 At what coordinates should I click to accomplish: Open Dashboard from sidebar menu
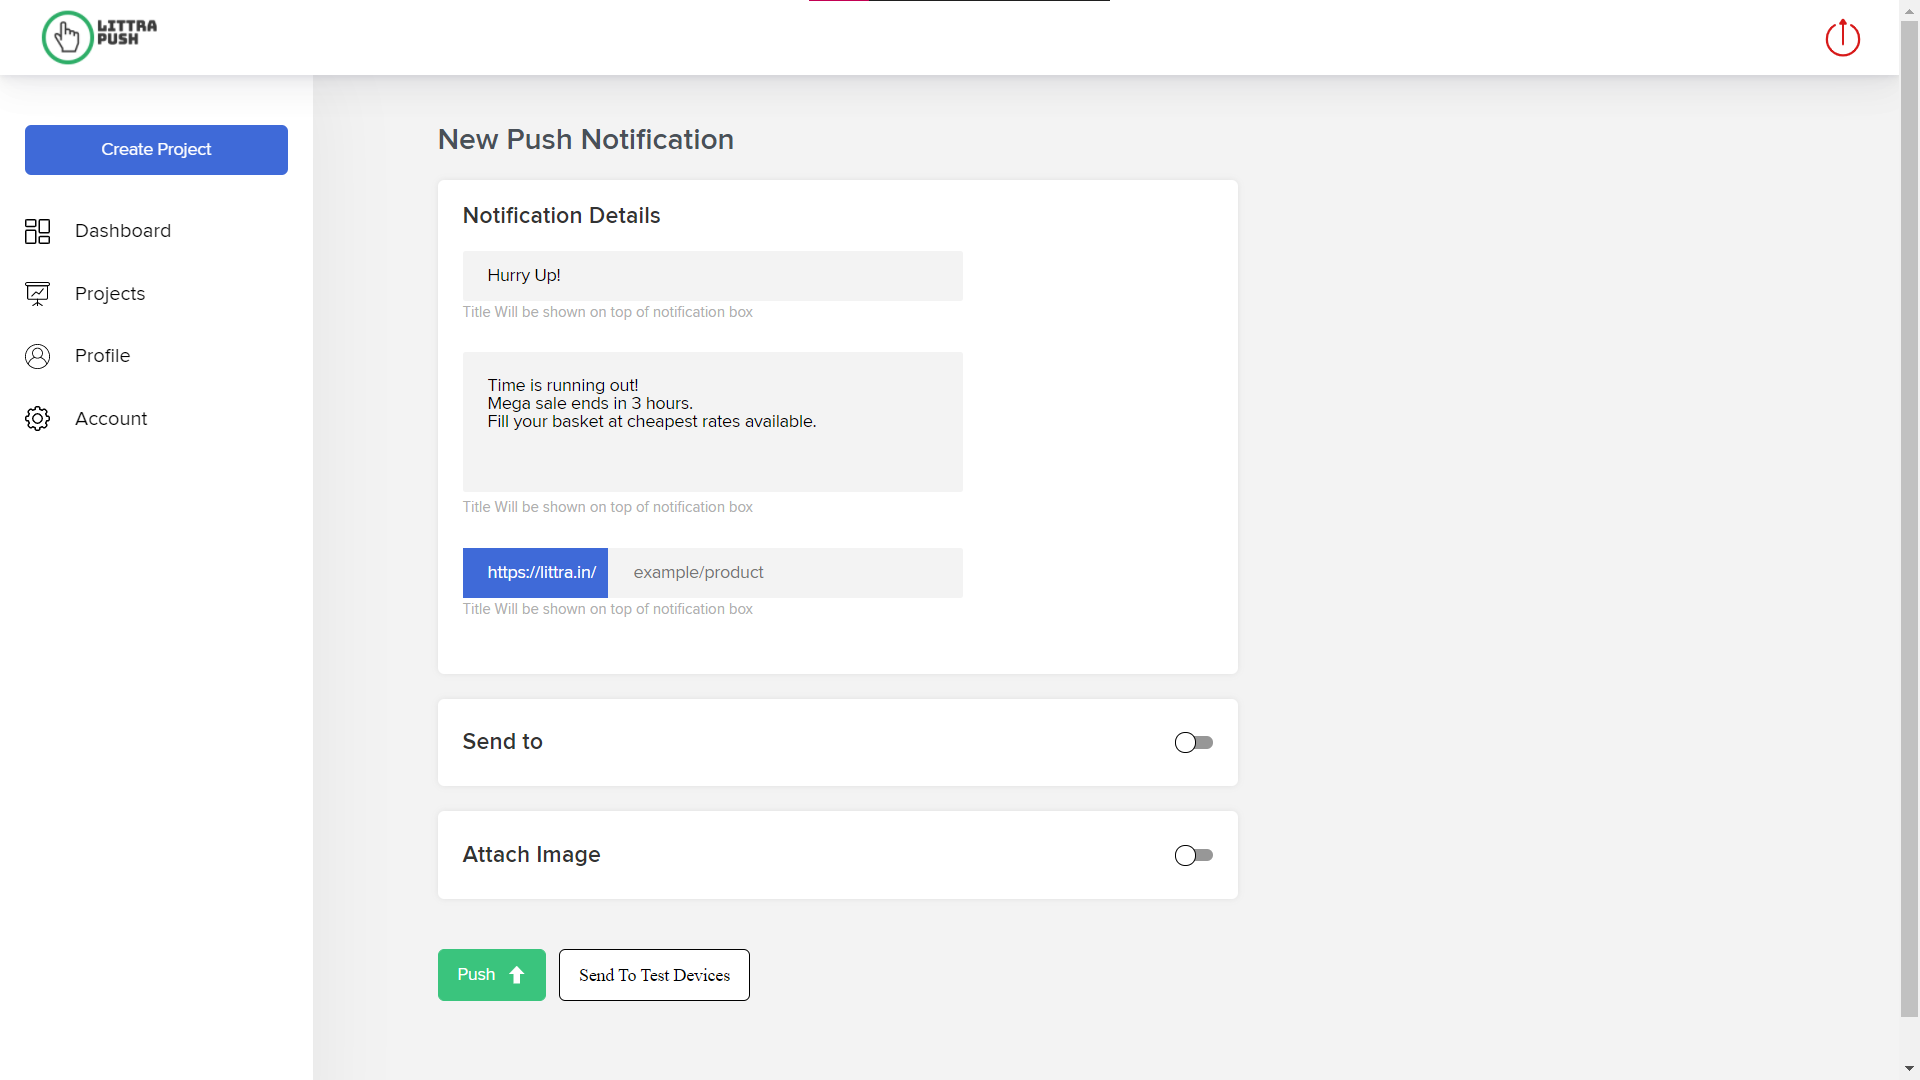click(122, 231)
